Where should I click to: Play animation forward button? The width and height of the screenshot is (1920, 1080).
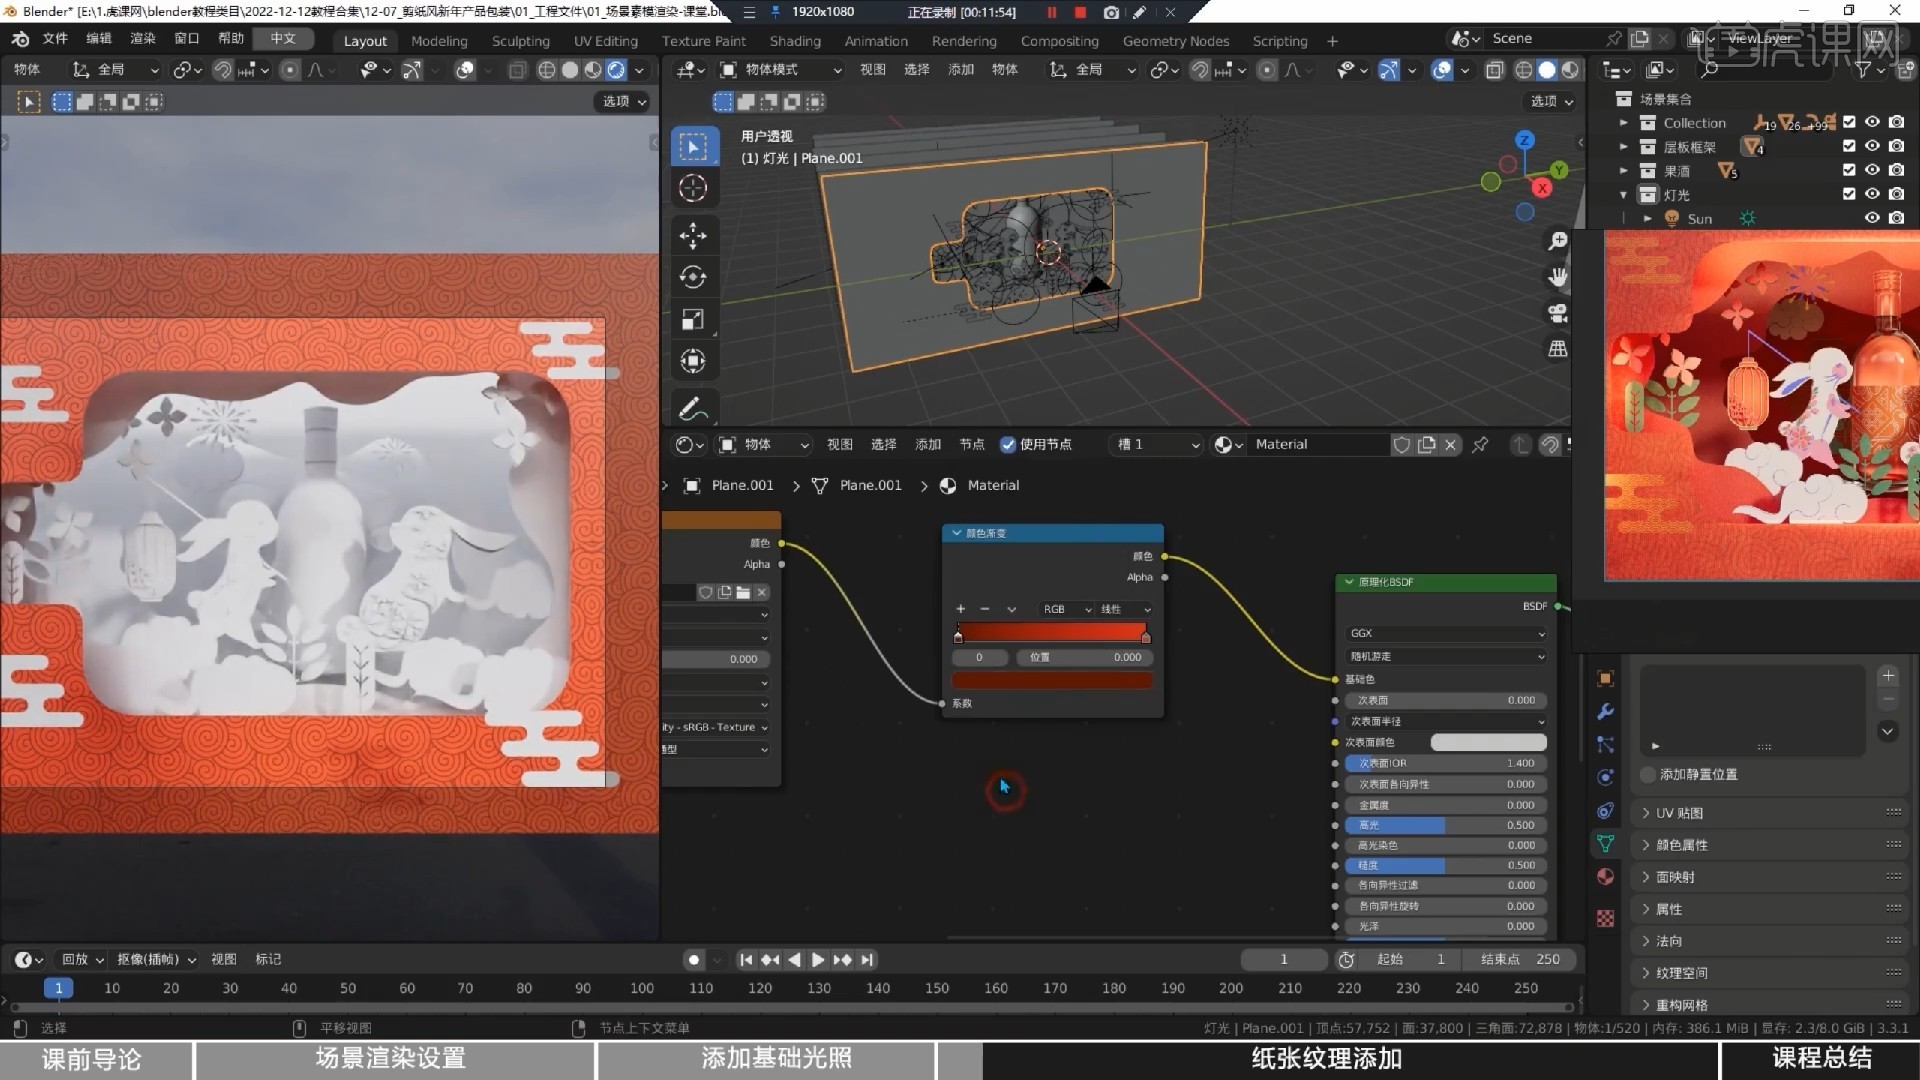coord(818,960)
